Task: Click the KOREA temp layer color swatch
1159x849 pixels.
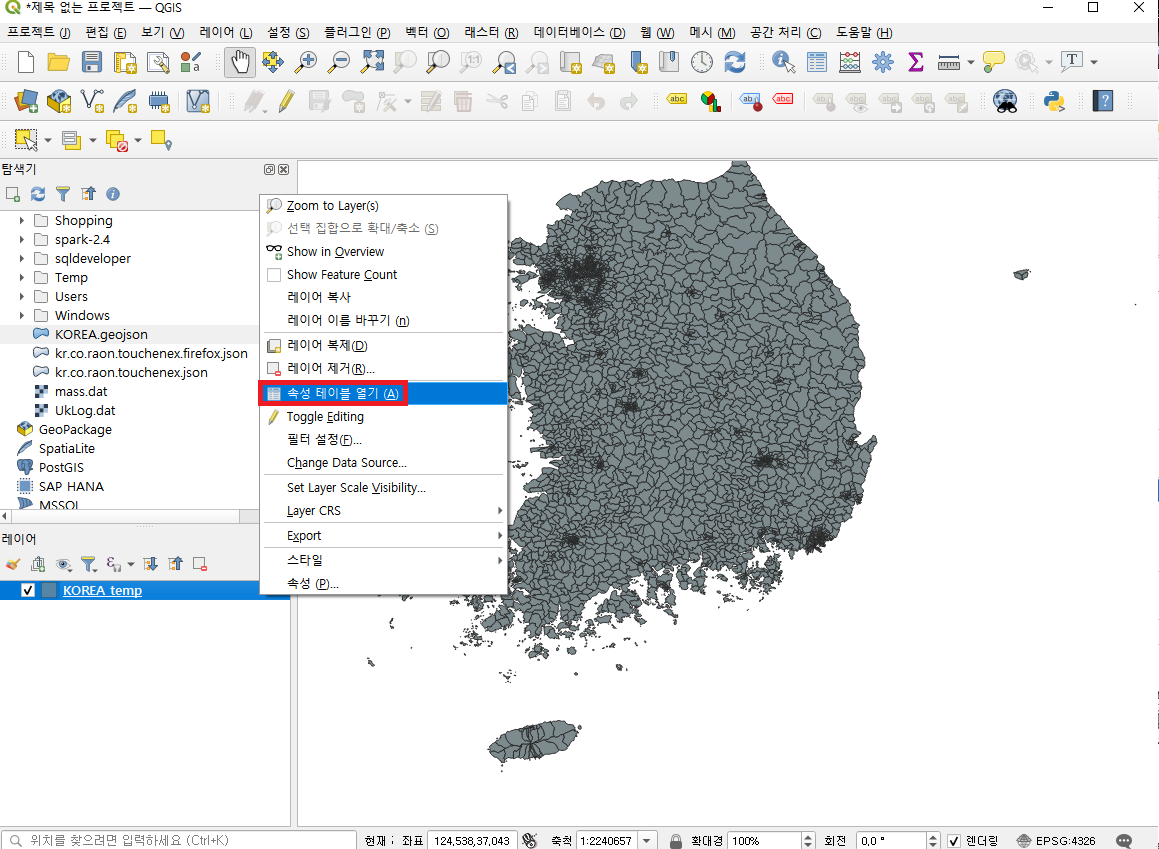Action: 50,590
